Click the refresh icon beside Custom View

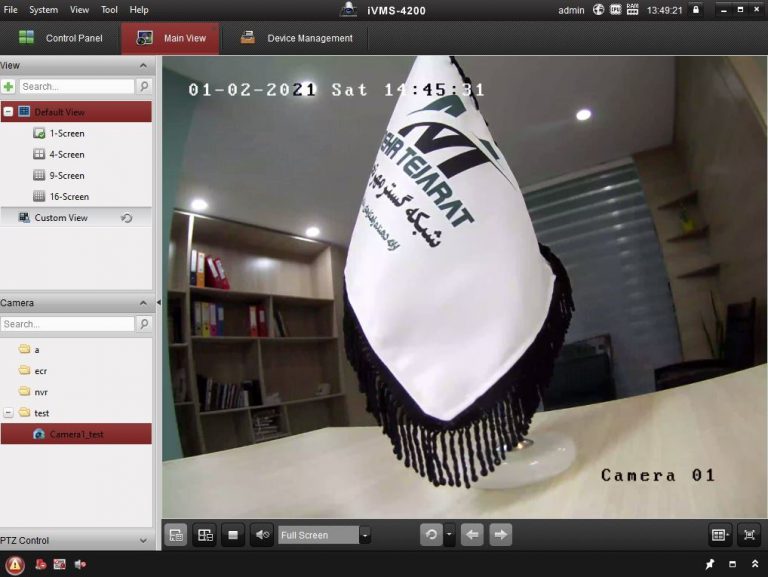(x=127, y=218)
